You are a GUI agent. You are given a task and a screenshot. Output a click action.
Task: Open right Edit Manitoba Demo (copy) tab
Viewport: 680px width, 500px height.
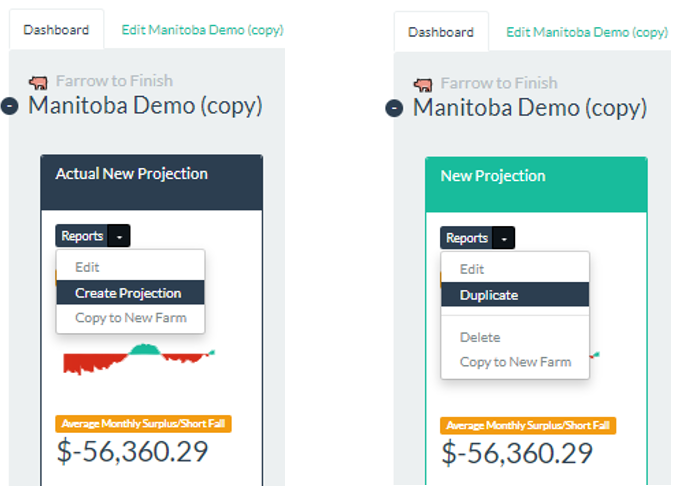[587, 32]
